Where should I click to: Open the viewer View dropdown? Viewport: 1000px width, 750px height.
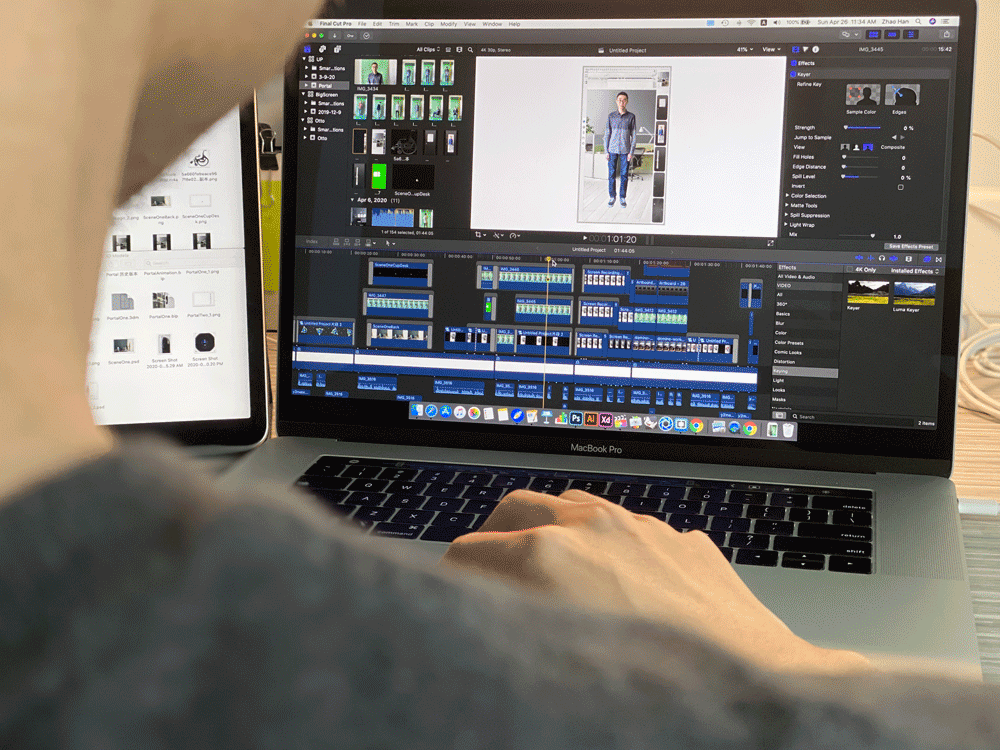coord(771,49)
